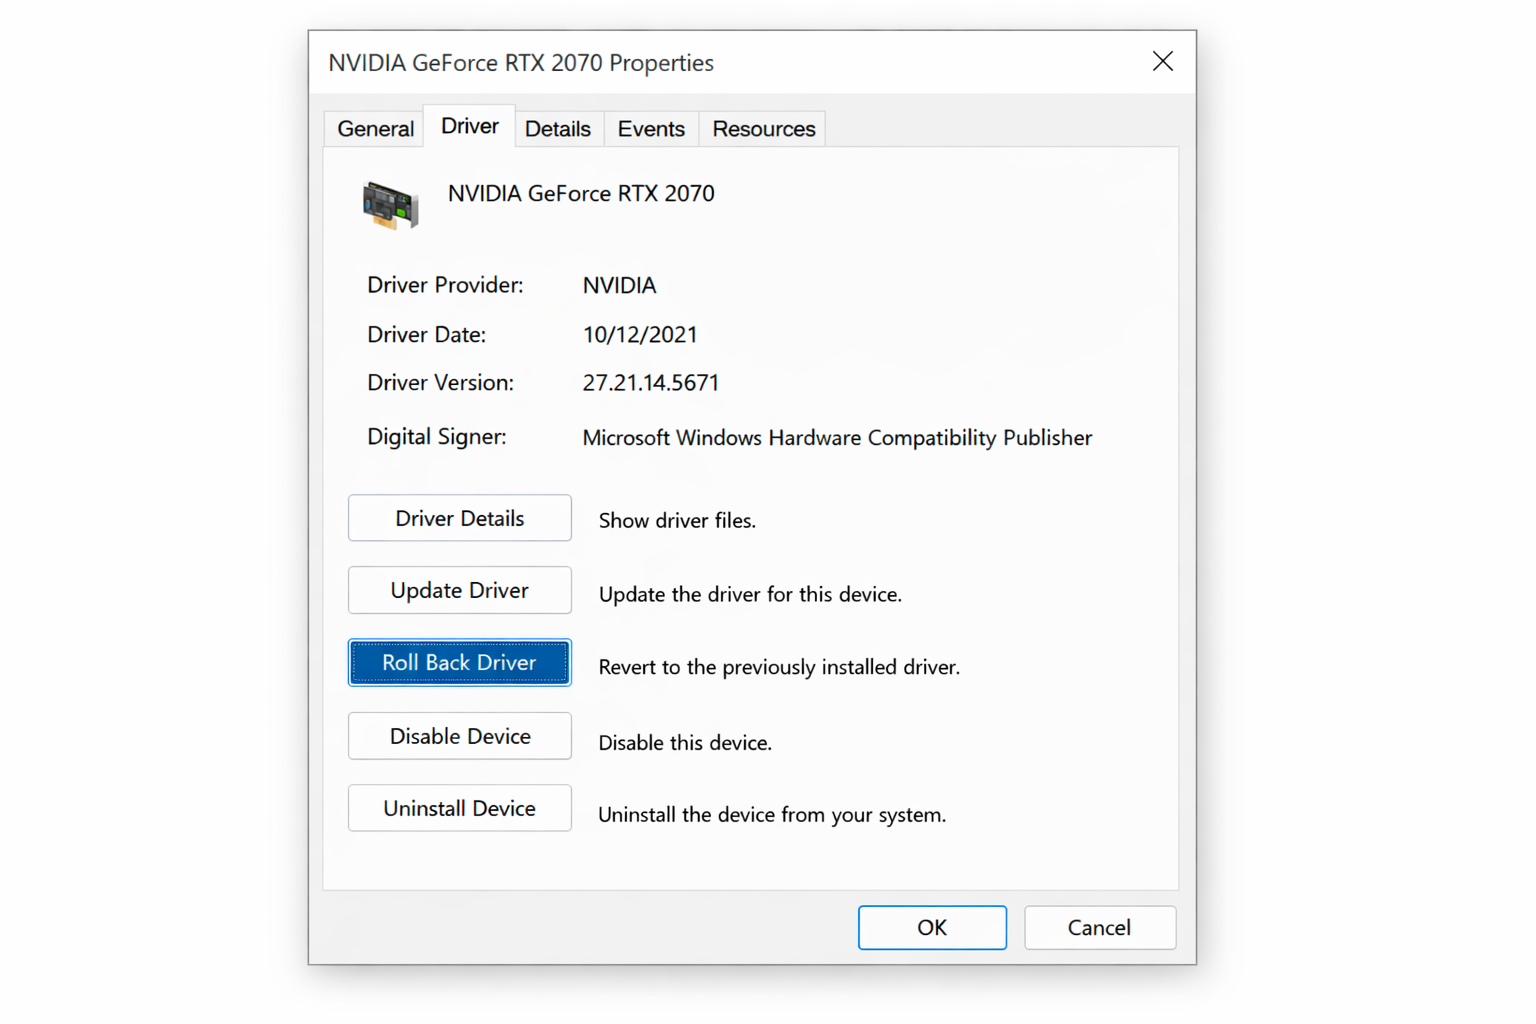This screenshot has height=1024, width=1536.
Task: Uninstall the device from the system
Action: pyautogui.click(x=459, y=808)
